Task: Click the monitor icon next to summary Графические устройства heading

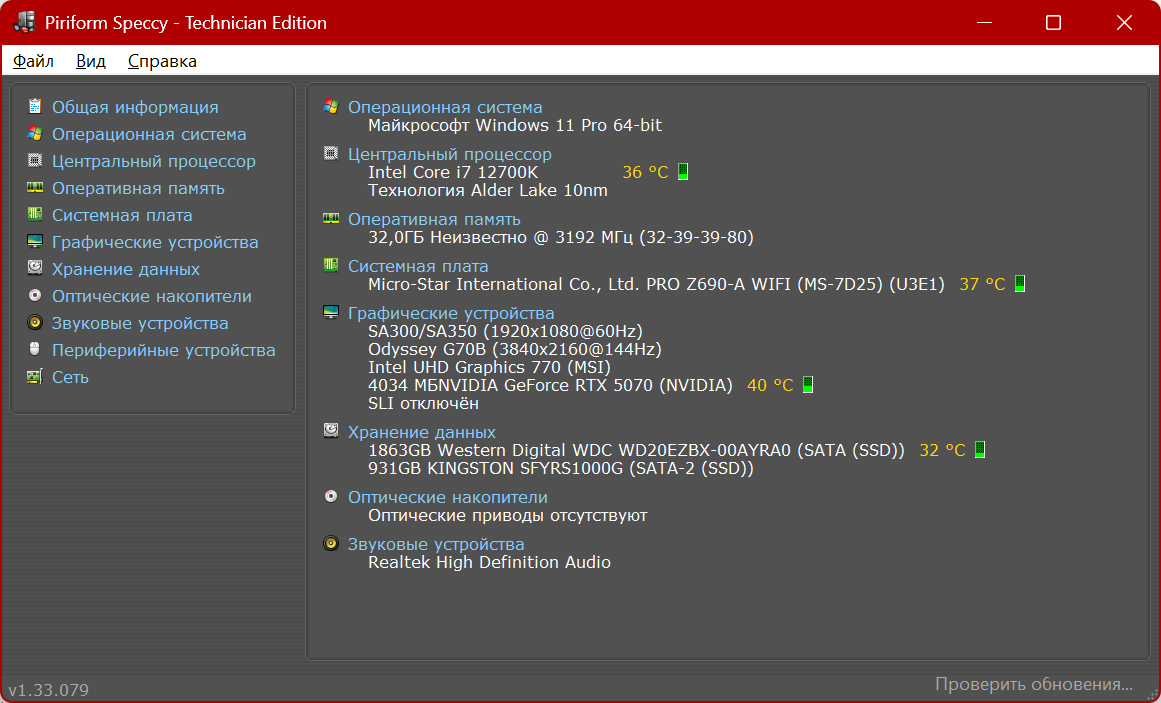Action: tap(331, 313)
